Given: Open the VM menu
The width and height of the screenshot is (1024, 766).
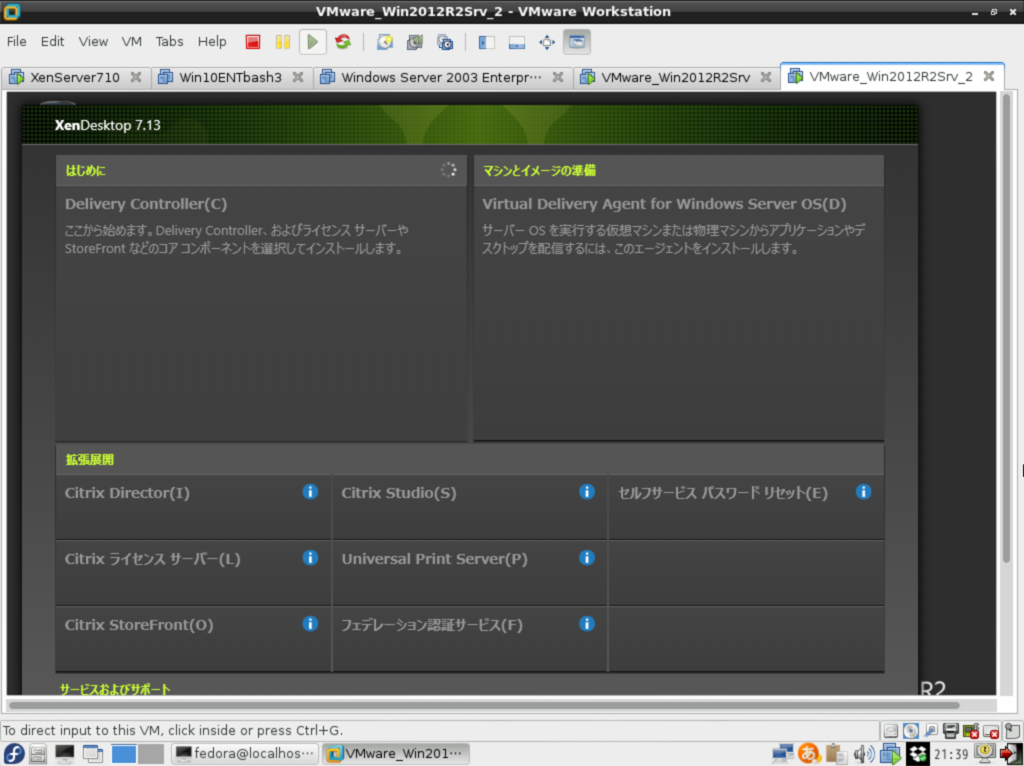Looking at the screenshot, I should coord(131,42).
